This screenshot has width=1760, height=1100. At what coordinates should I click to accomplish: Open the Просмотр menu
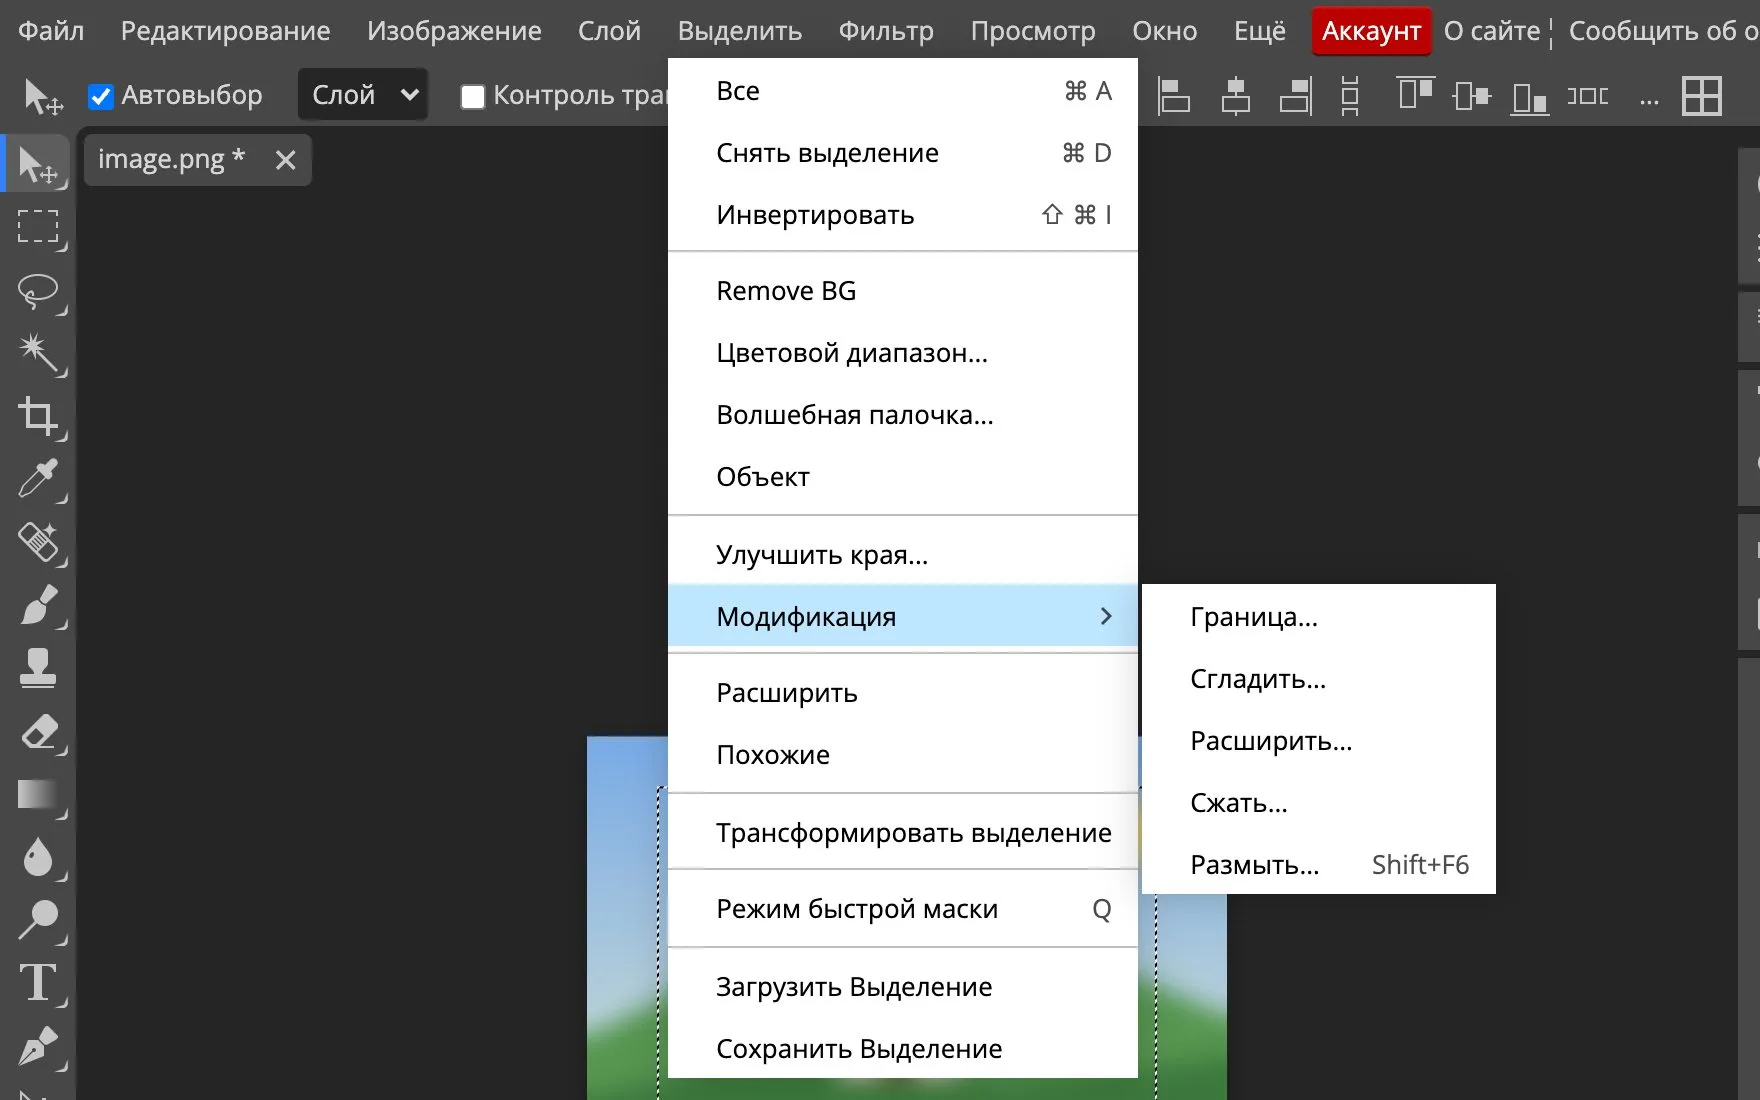1033,31
